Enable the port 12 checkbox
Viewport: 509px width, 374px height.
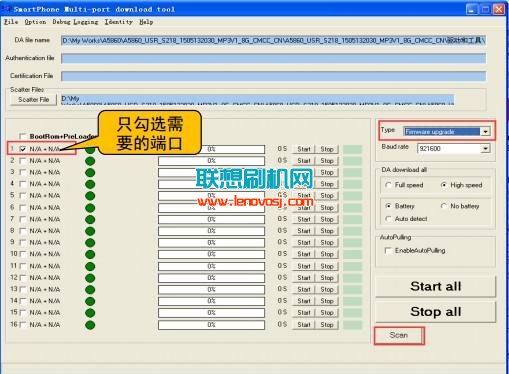pos(23,278)
